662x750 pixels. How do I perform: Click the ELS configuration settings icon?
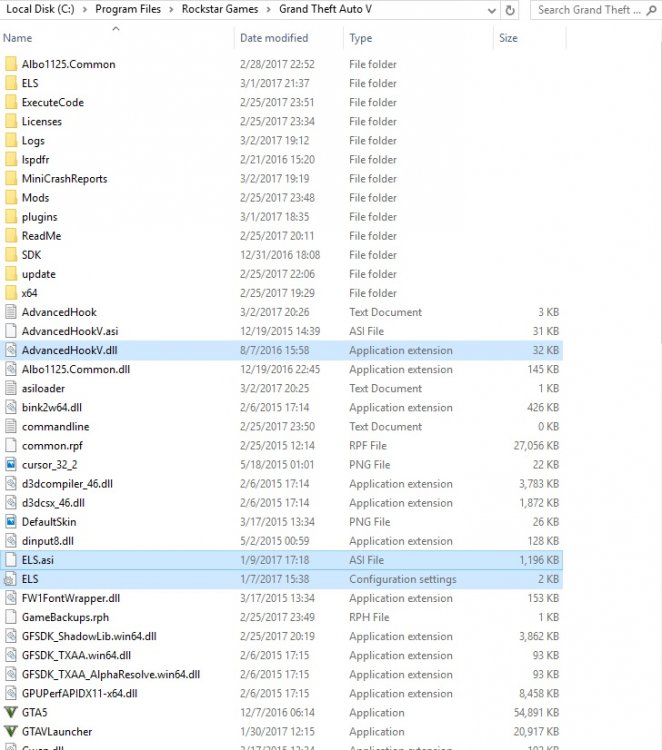(10, 579)
